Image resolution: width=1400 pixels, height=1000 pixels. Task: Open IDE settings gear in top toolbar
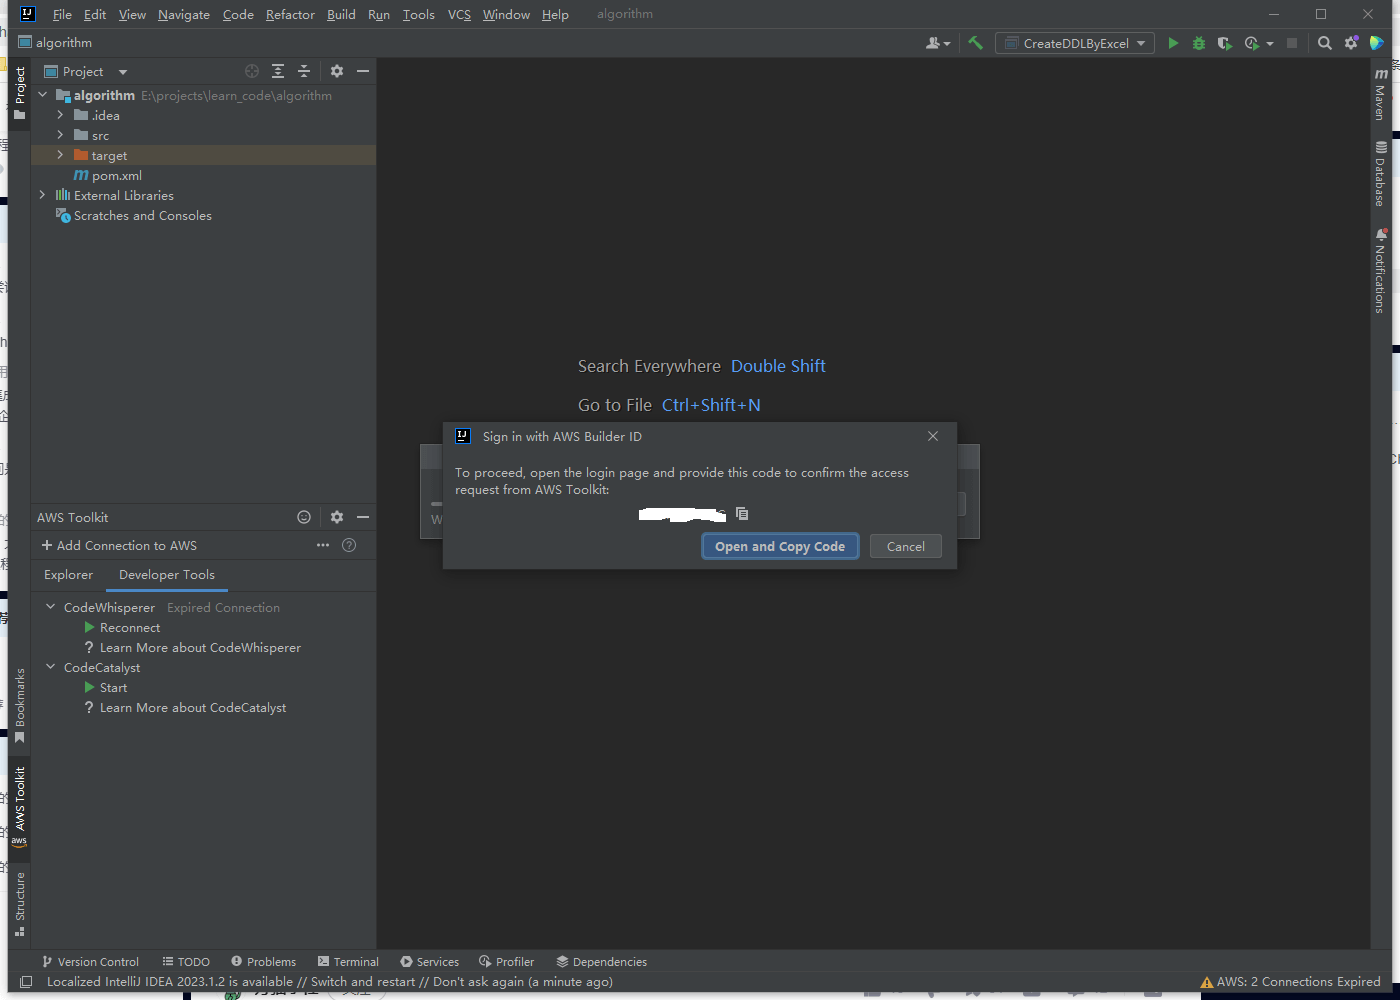1351,43
